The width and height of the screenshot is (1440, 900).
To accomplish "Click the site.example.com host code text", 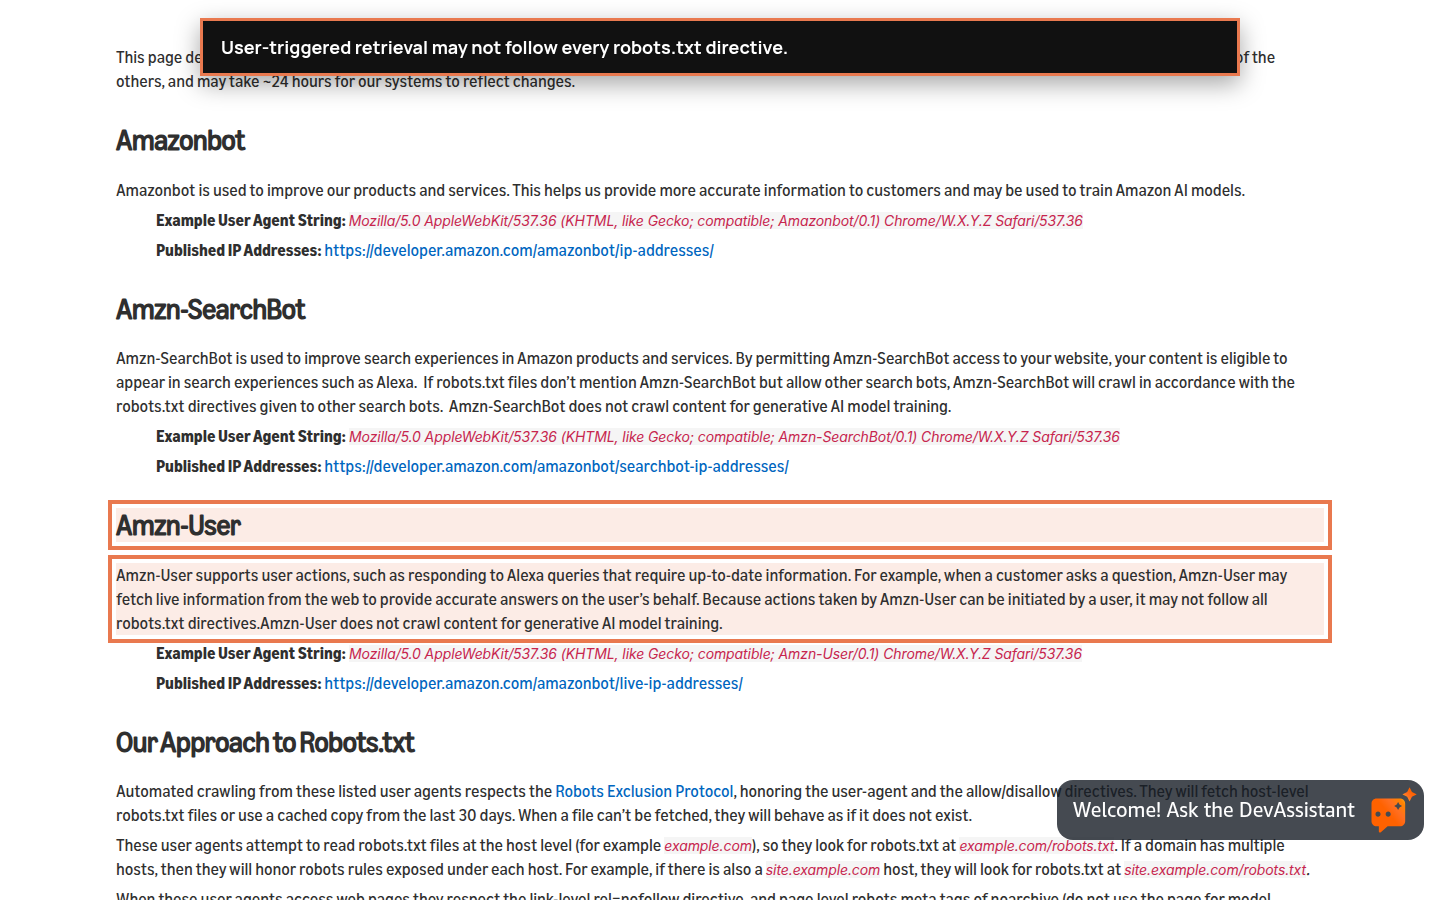I will 823,870.
